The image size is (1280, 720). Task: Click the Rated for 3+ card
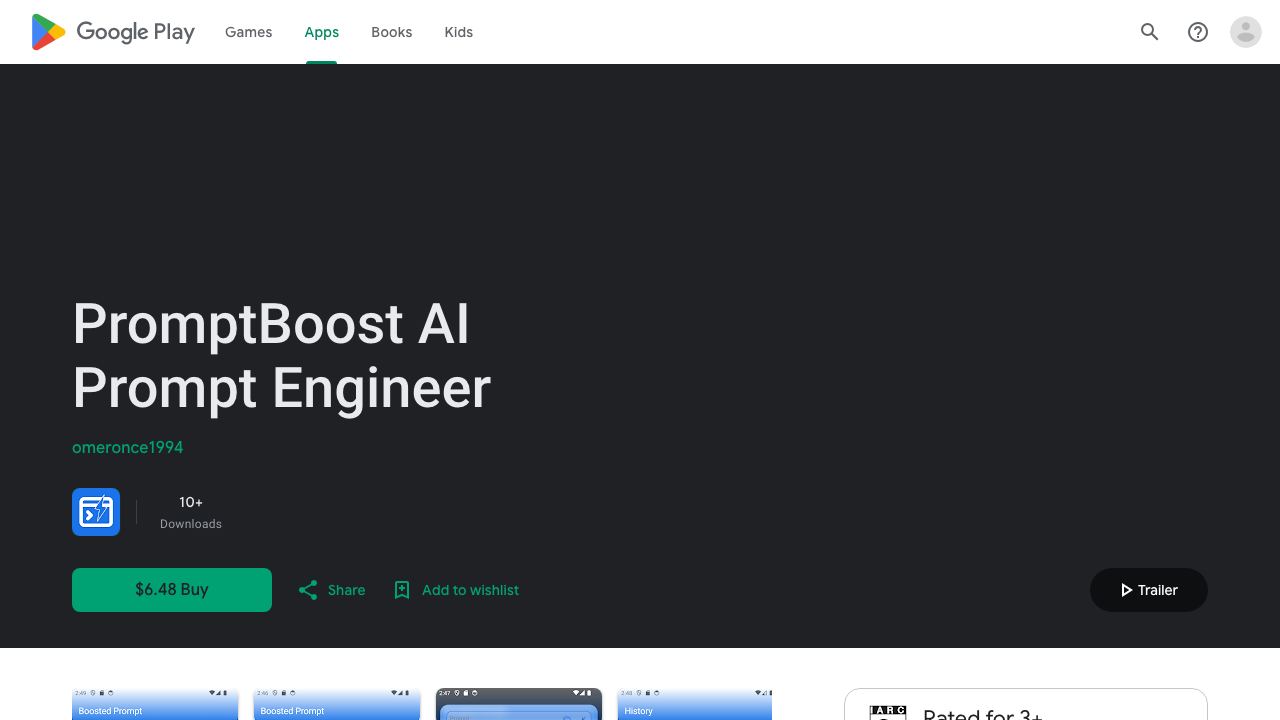tap(1026, 705)
